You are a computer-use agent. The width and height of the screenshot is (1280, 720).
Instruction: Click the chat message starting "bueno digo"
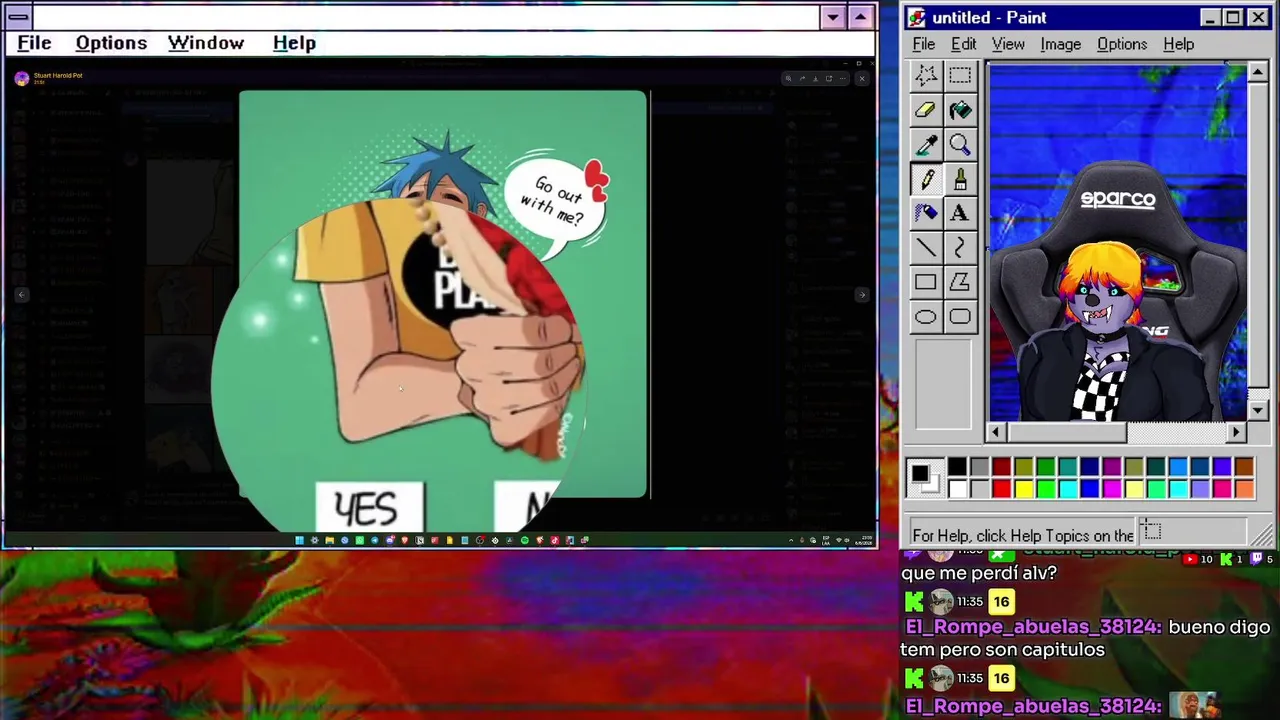point(1085,638)
